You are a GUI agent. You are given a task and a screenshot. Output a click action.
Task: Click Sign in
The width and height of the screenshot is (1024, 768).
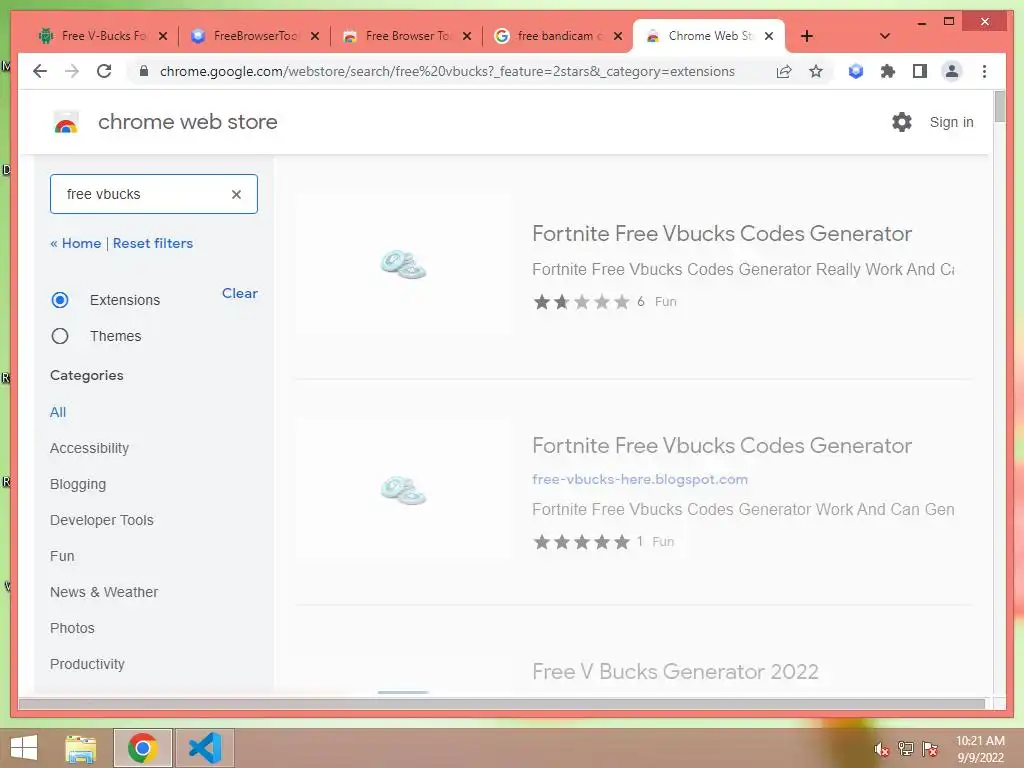(951, 122)
